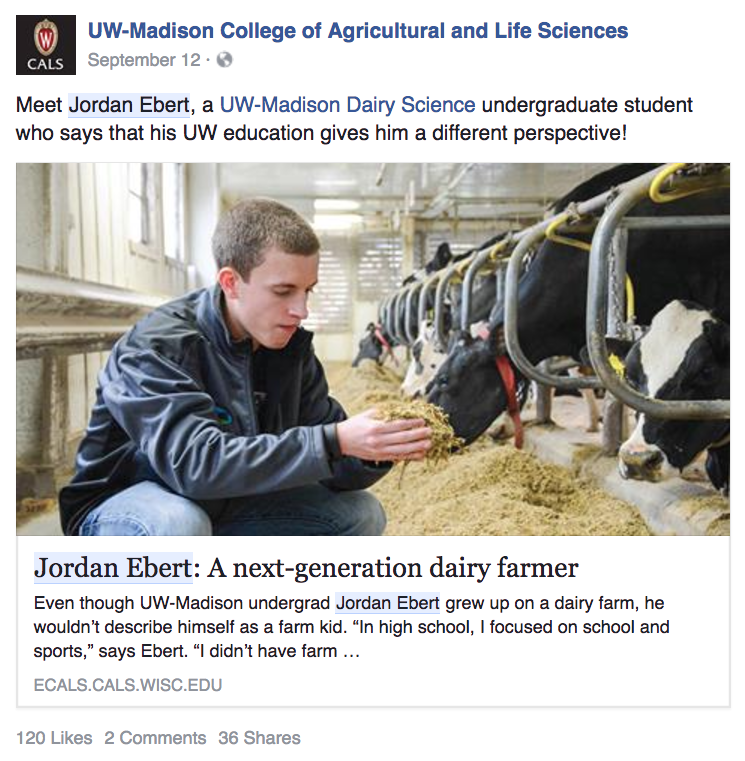Viewport: 745px width, 761px height.
Task: View the 36 Shares
Action: [x=259, y=738]
